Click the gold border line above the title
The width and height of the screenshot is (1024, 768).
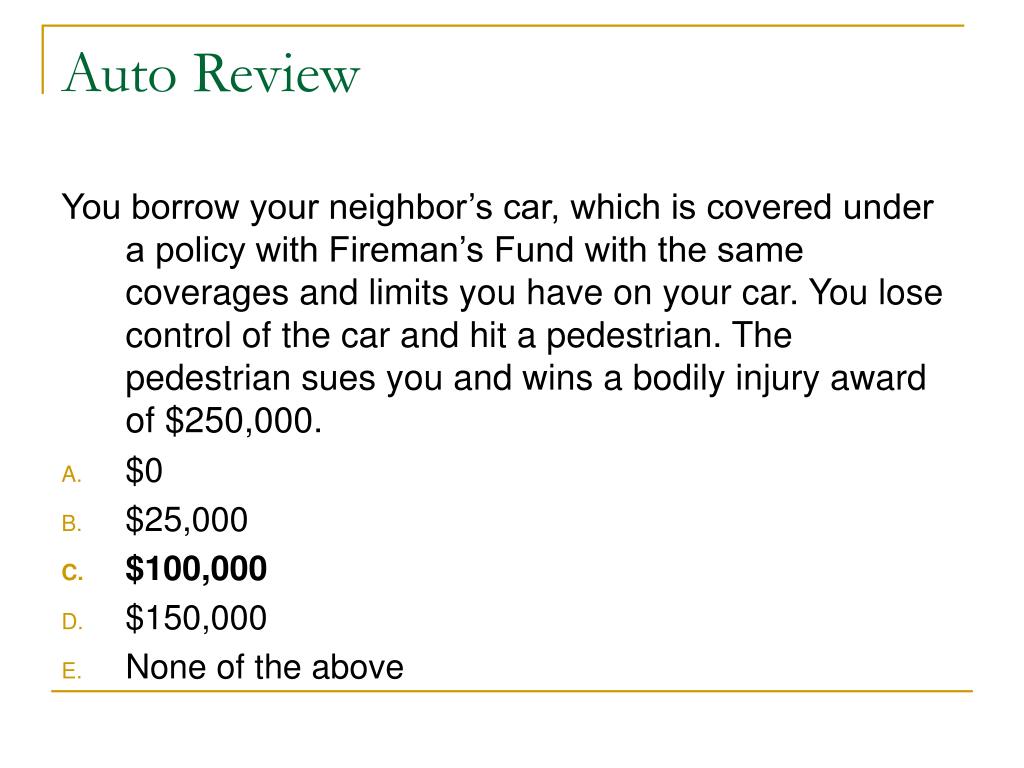(x=503, y=26)
